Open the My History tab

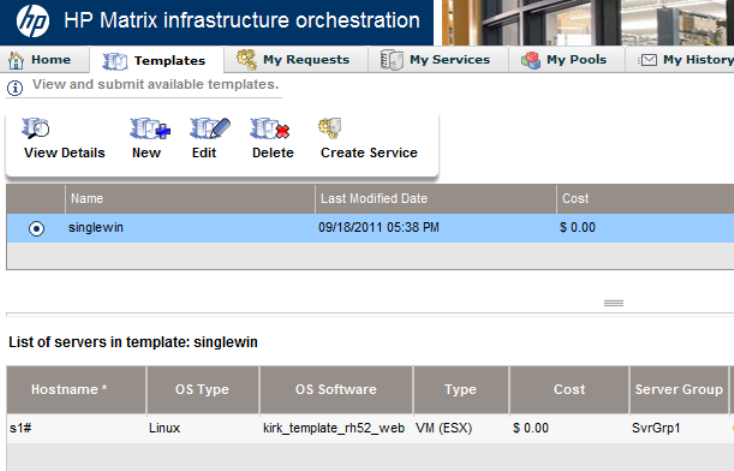pyautogui.click(x=686, y=60)
